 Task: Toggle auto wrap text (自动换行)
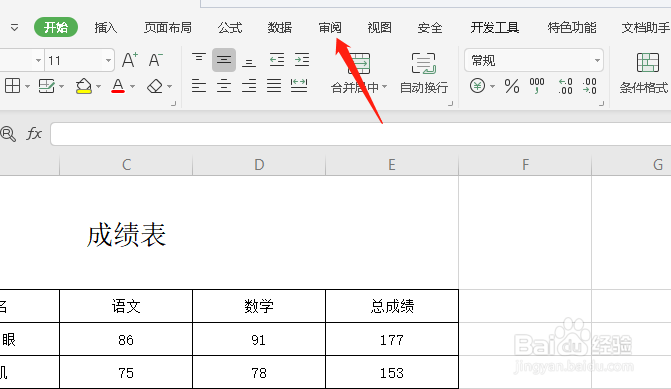click(x=424, y=73)
